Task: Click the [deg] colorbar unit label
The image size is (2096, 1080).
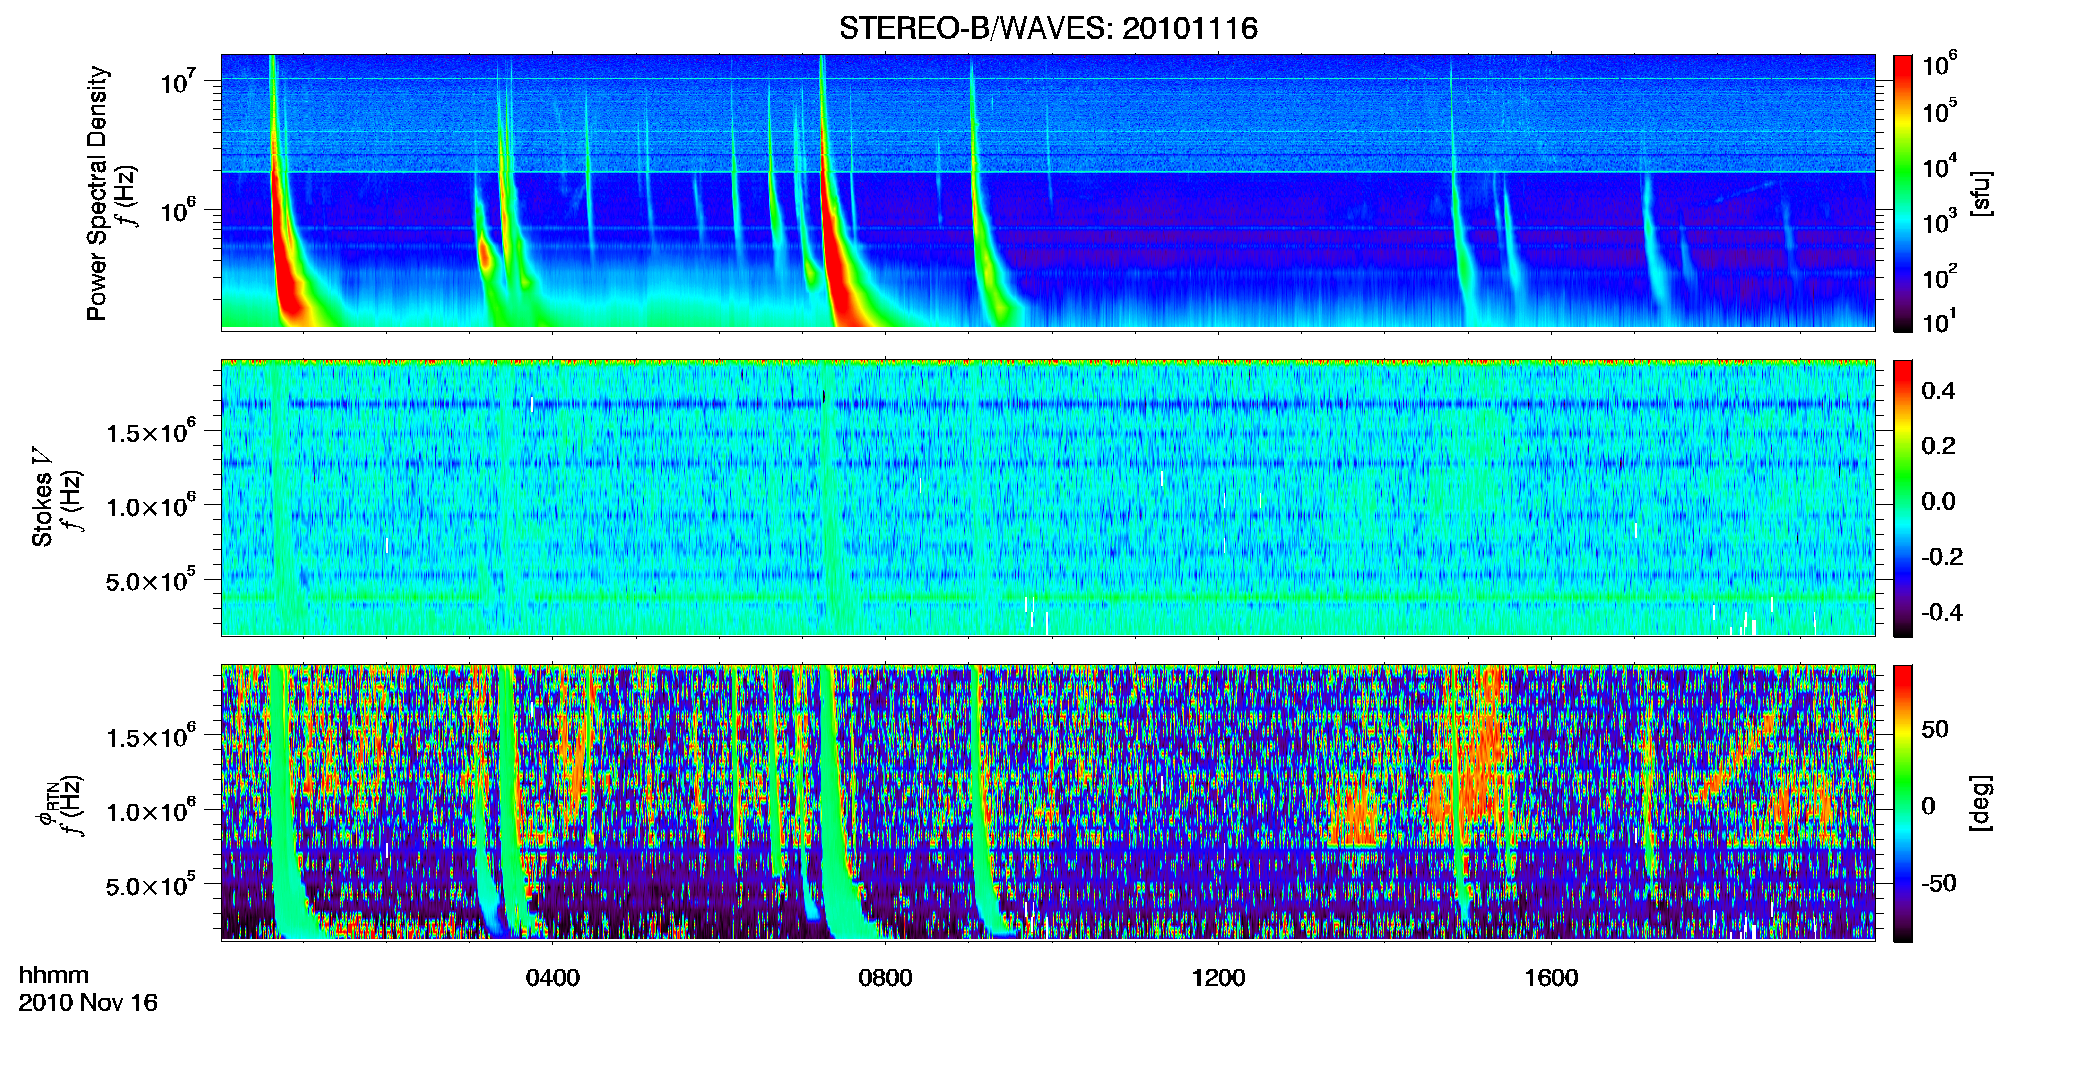Action: 1981,803
